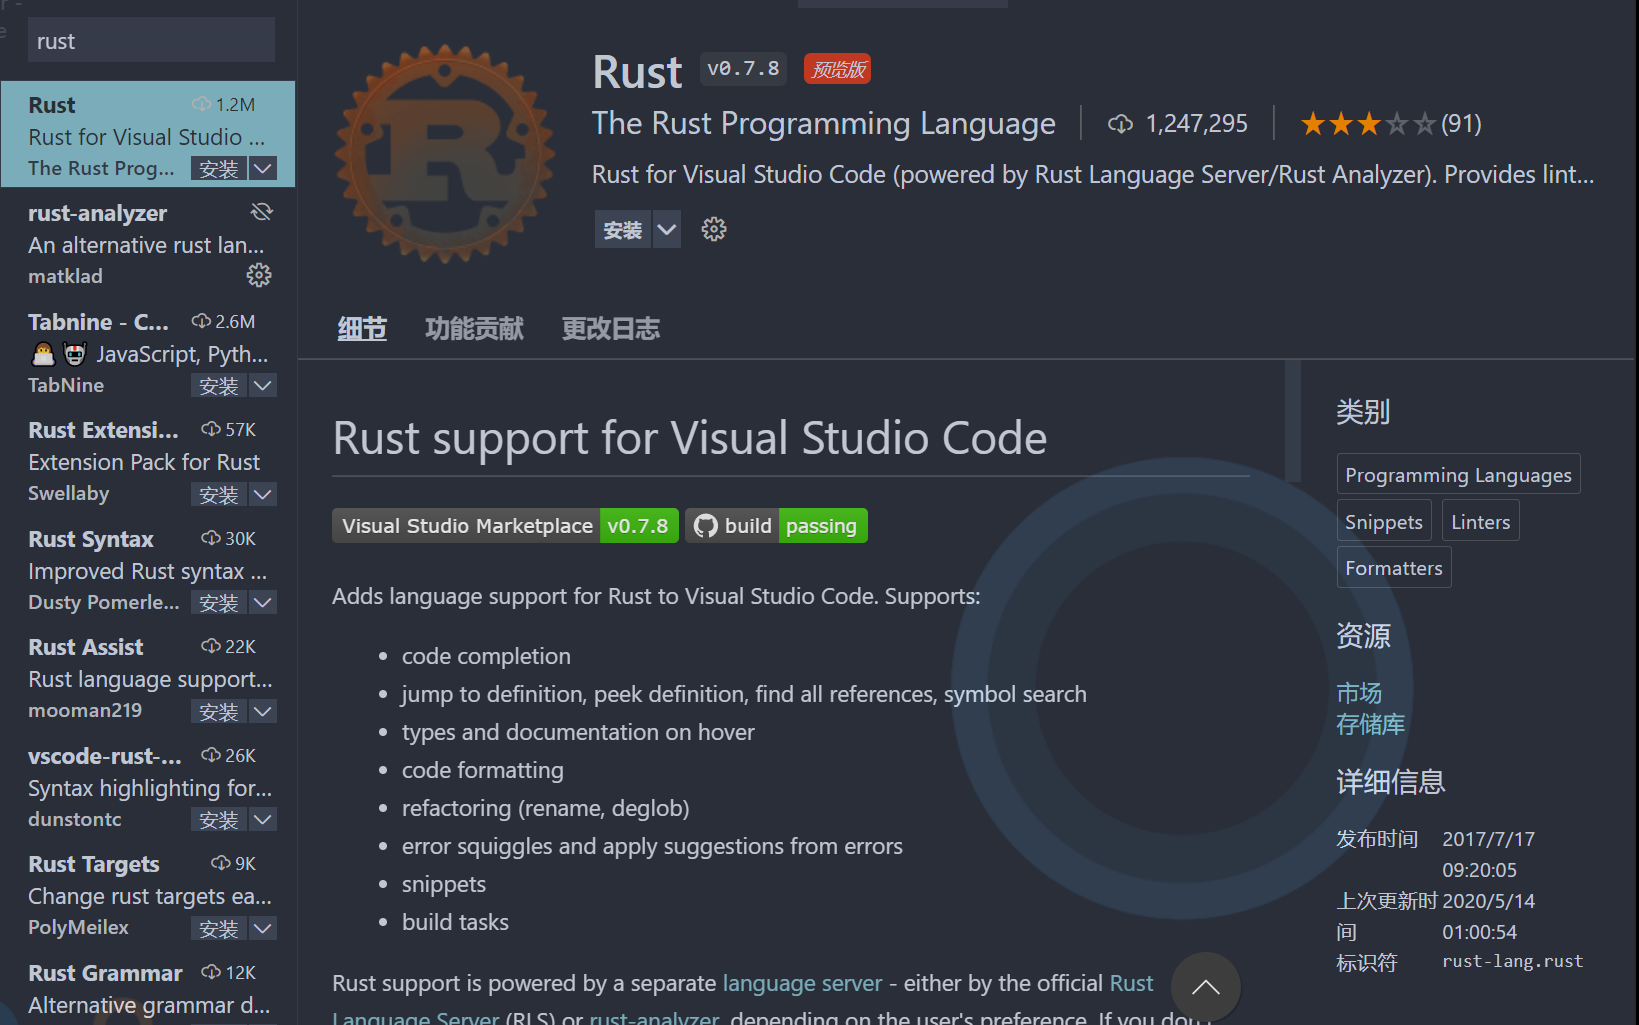1639x1025 pixels.
Task: Click the manage gear icon next to install
Action: (x=714, y=229)
